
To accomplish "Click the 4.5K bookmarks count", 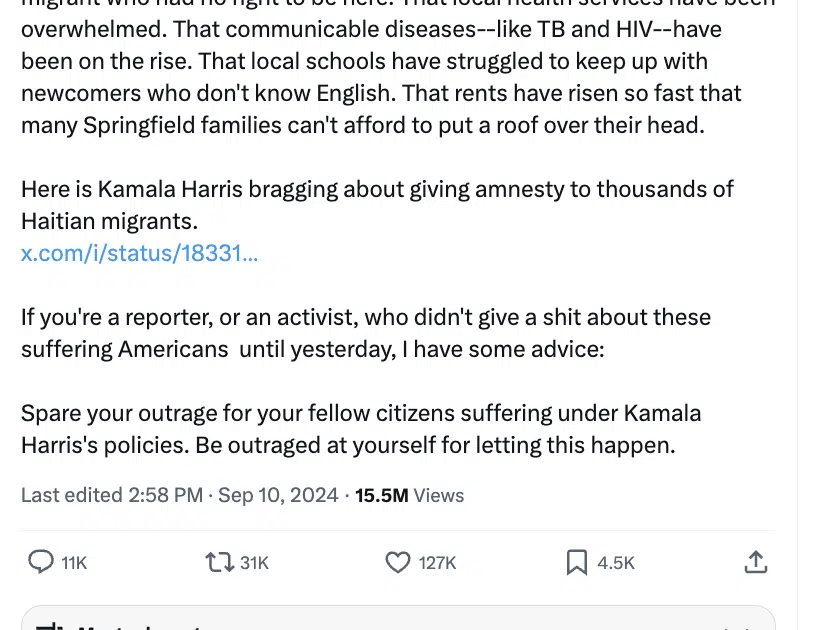I will [616, 563].
